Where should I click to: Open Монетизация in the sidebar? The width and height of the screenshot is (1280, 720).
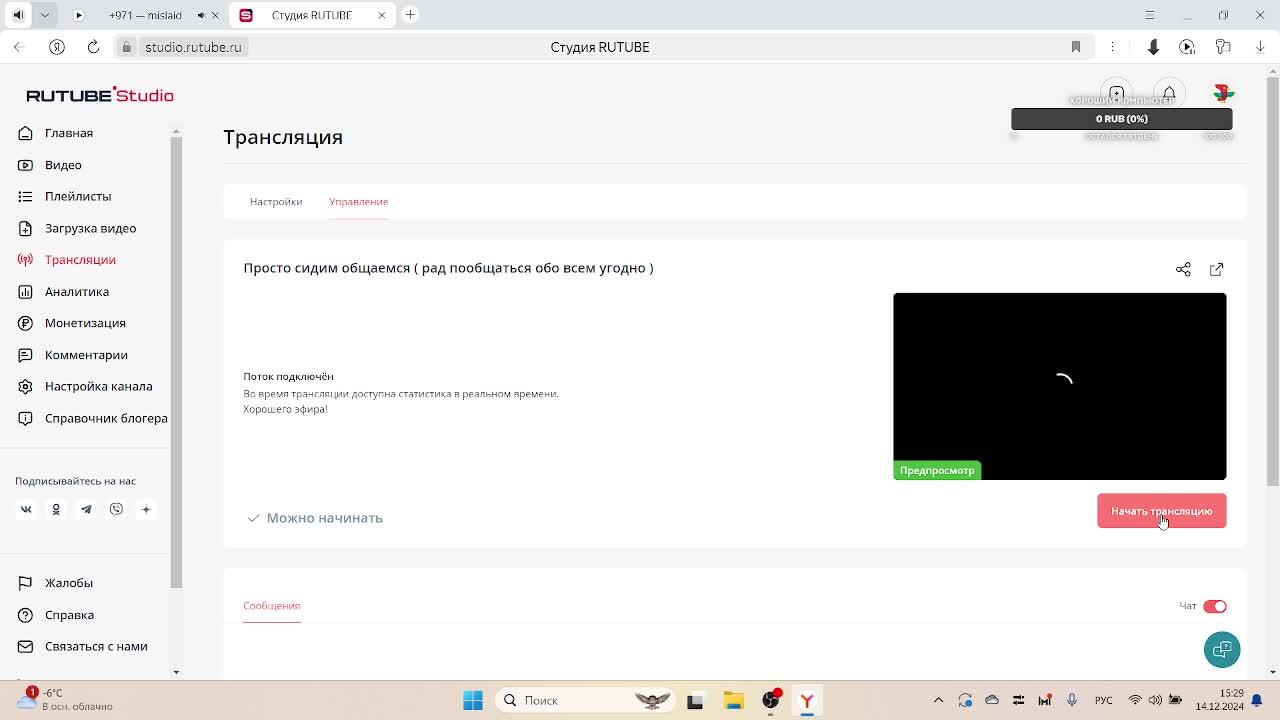pyautogui.click(x=85, y=323)
